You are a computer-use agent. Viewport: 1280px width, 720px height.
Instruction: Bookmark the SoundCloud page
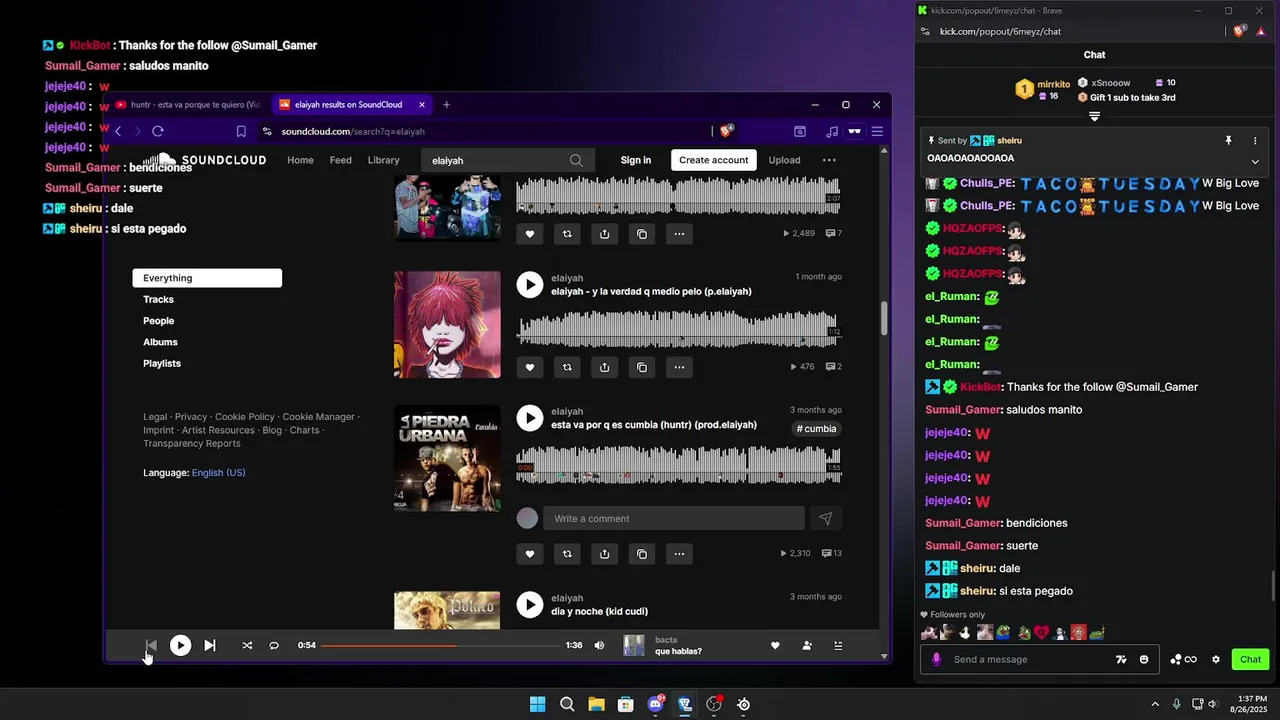[241, 131]
